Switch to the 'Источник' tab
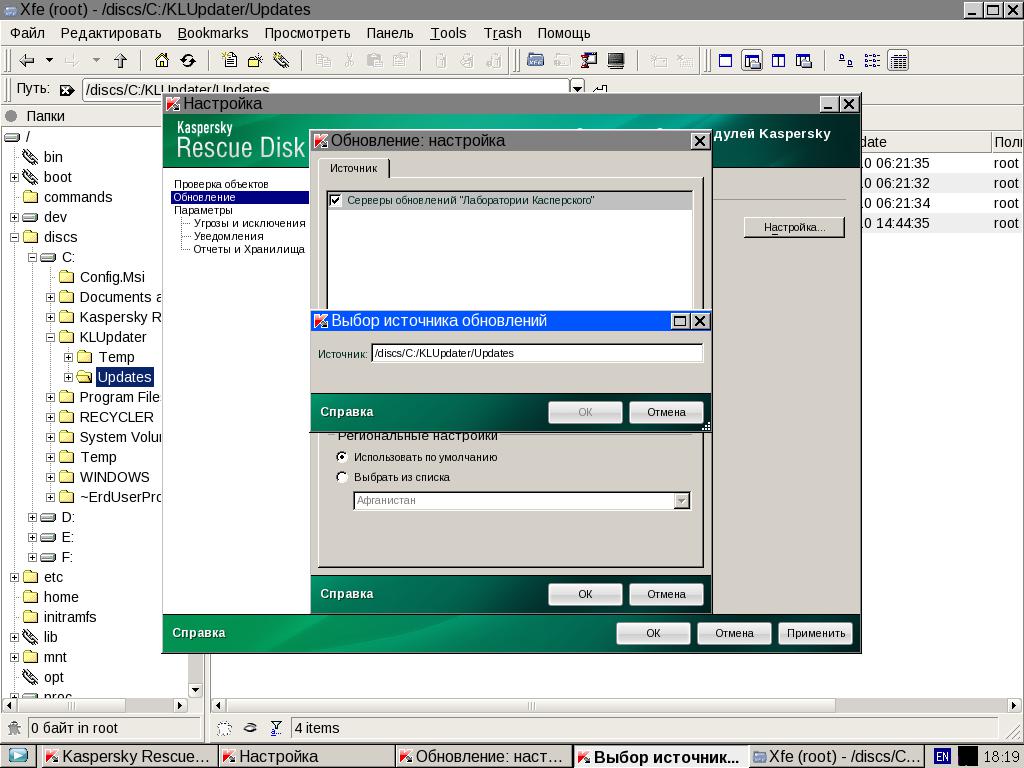Viewport: 1024px width, 768px height. click(x=353, y=168)
